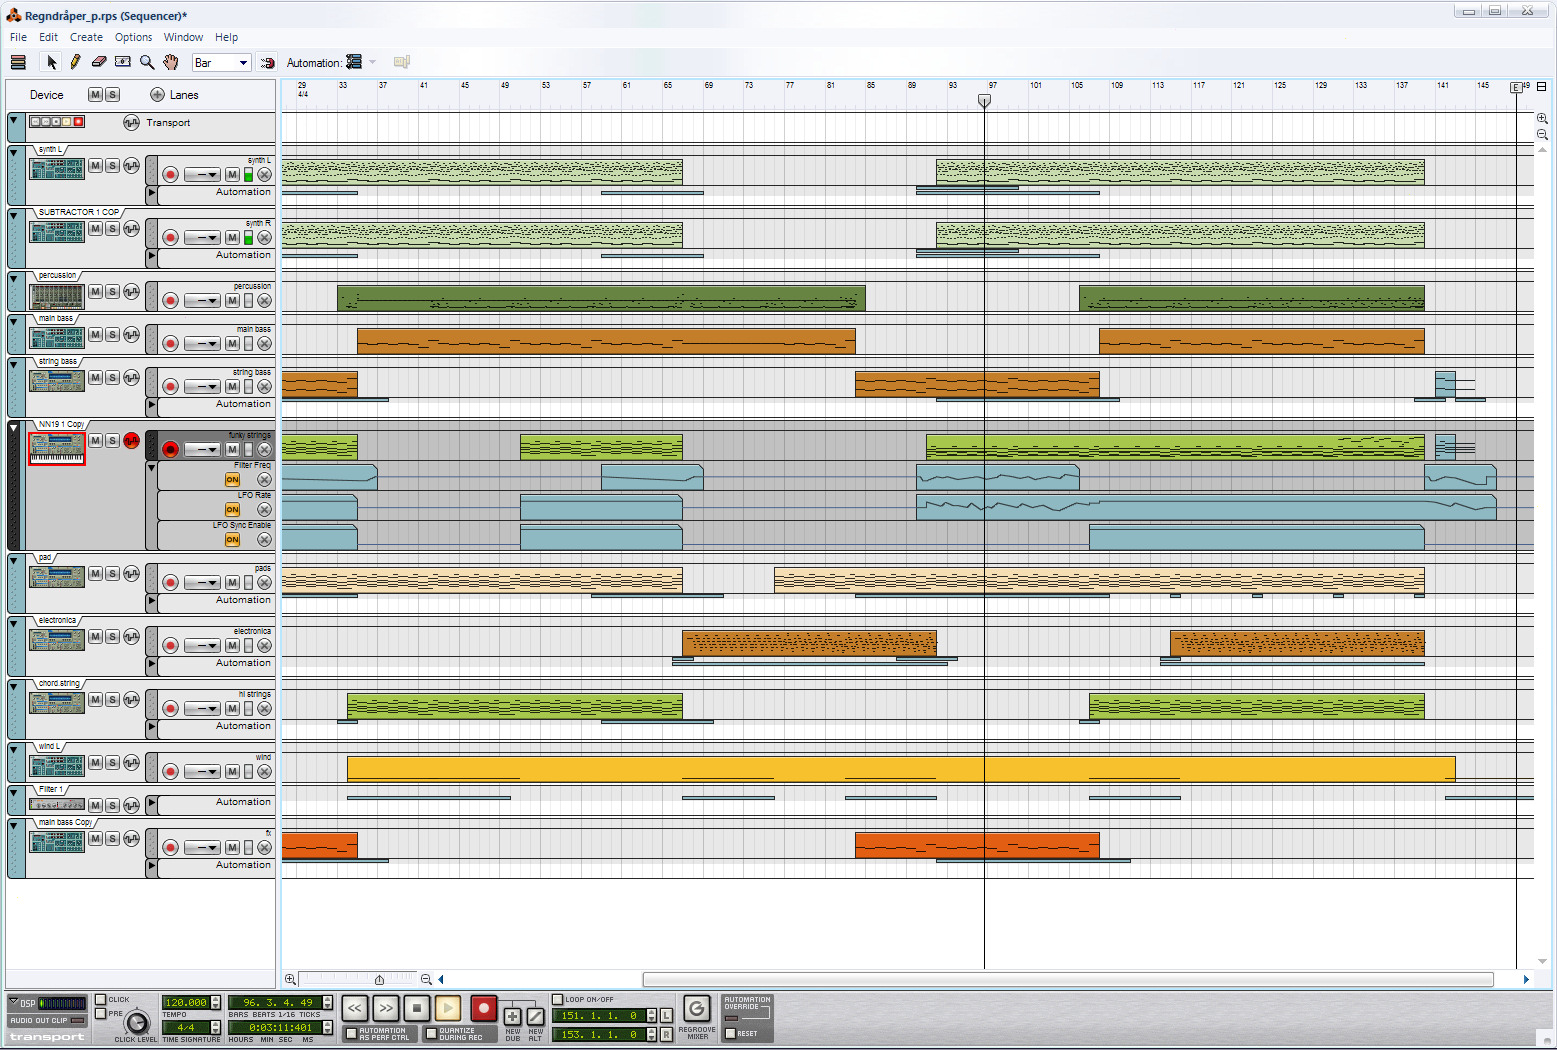Switch to Arrange/Edit mode with the lanes icon
Viewport: 1557px width, 1050px height.
(18, 62)
